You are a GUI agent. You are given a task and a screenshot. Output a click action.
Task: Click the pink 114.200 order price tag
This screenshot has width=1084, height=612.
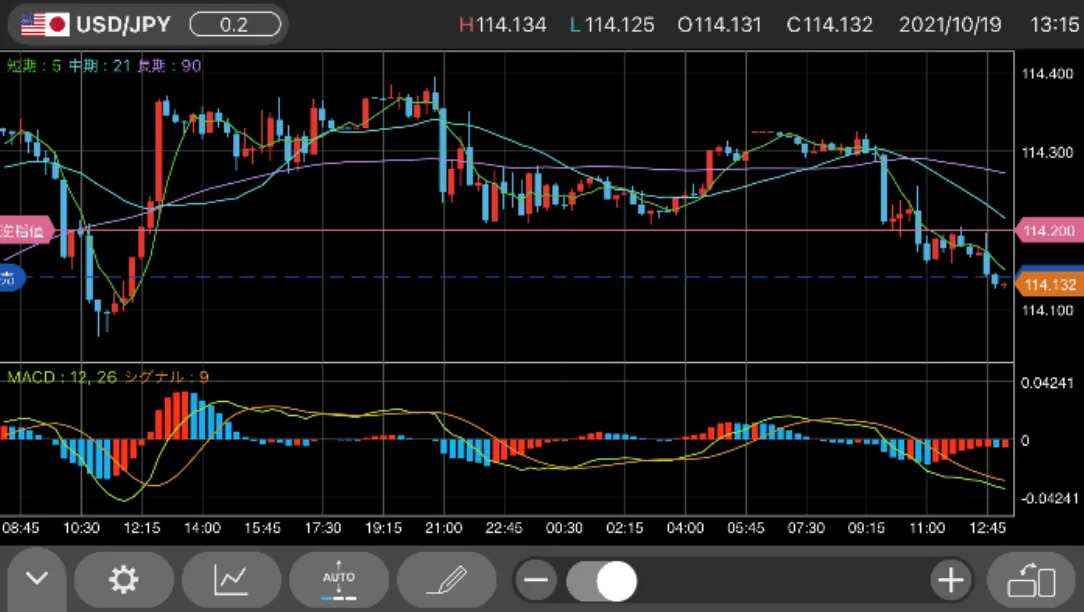pyautogui.click(x=1049, y=231)
